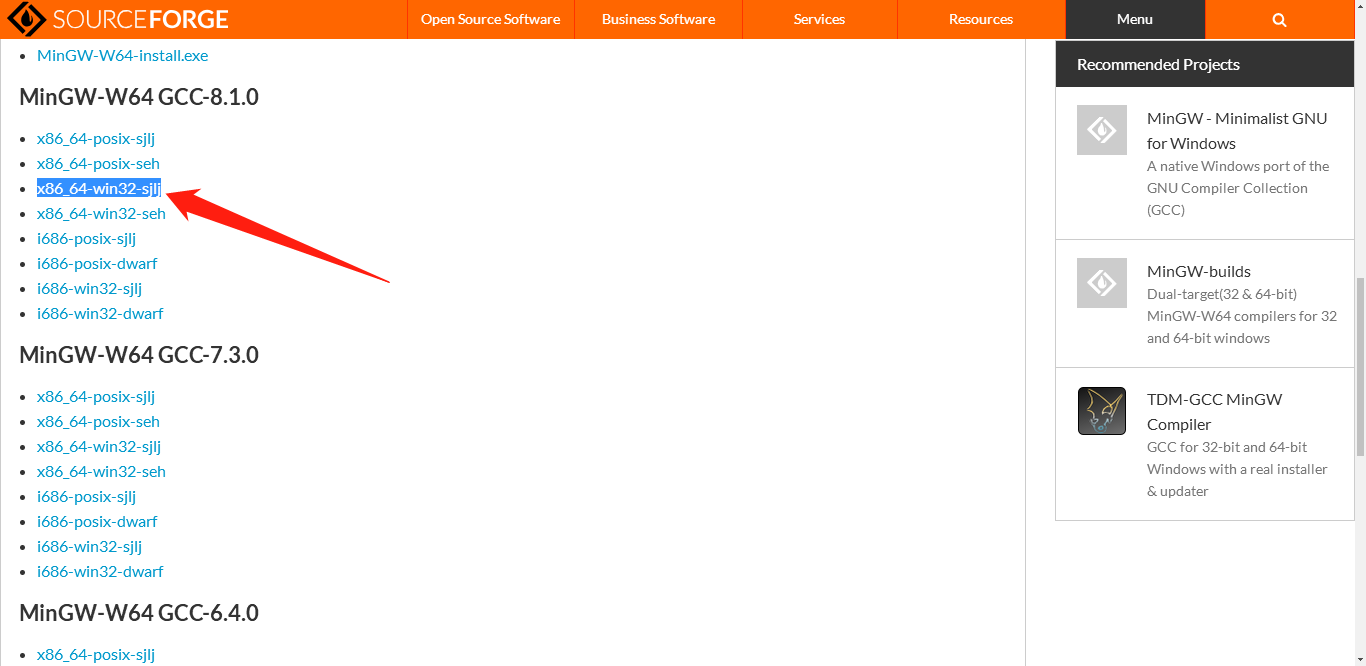This screenshot has height=666, width=1366.
Task: Open GCC-8.1.0 x86_64-posix-sjlj link
Action: [96, 138]
